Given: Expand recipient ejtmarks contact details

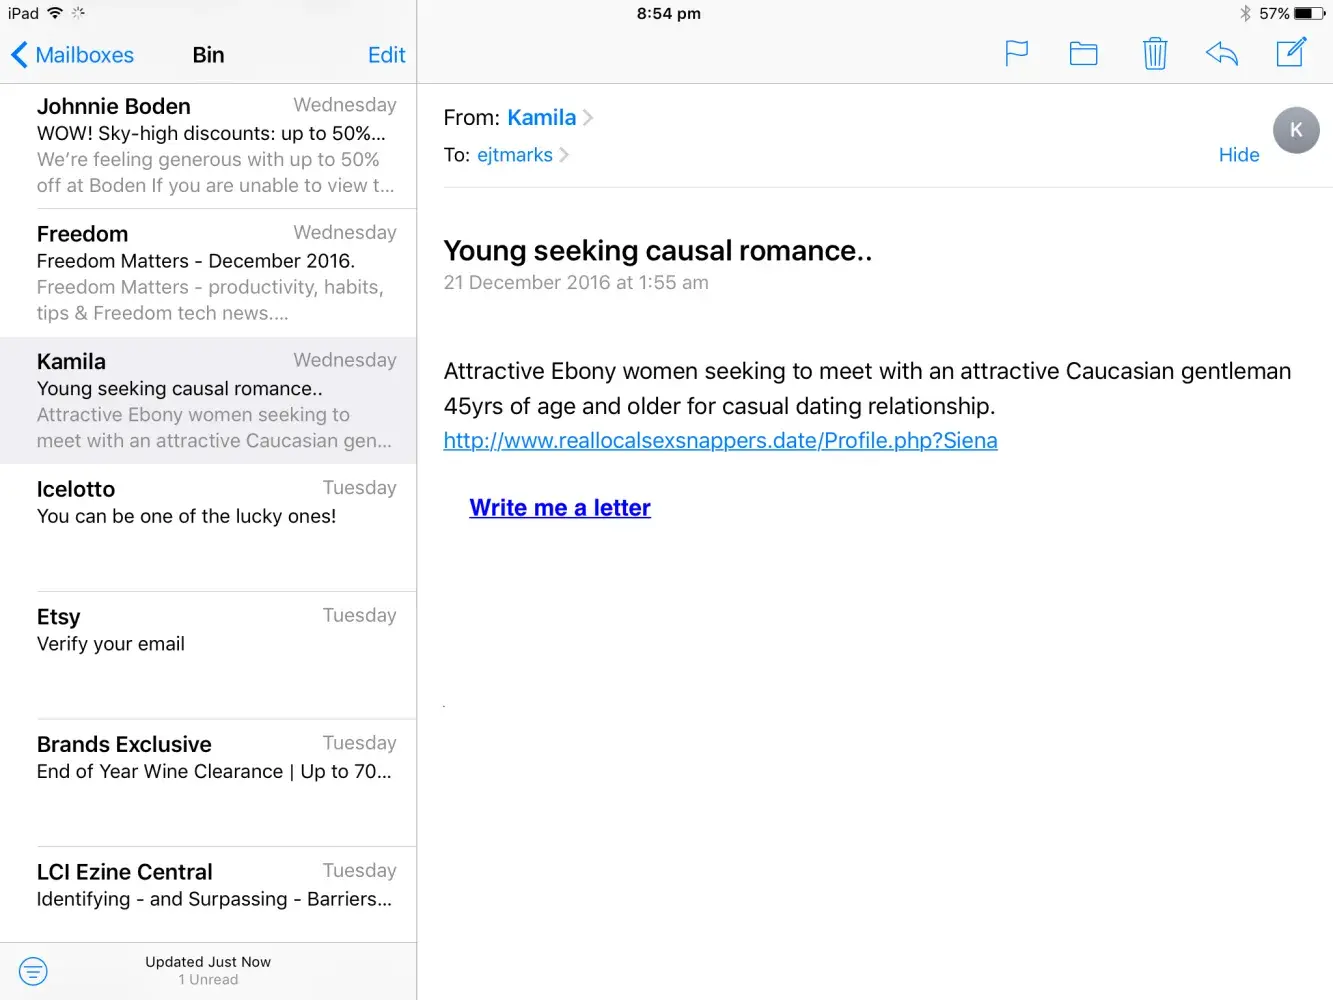Looking at the screenshot, I should [x=515, y=155].
